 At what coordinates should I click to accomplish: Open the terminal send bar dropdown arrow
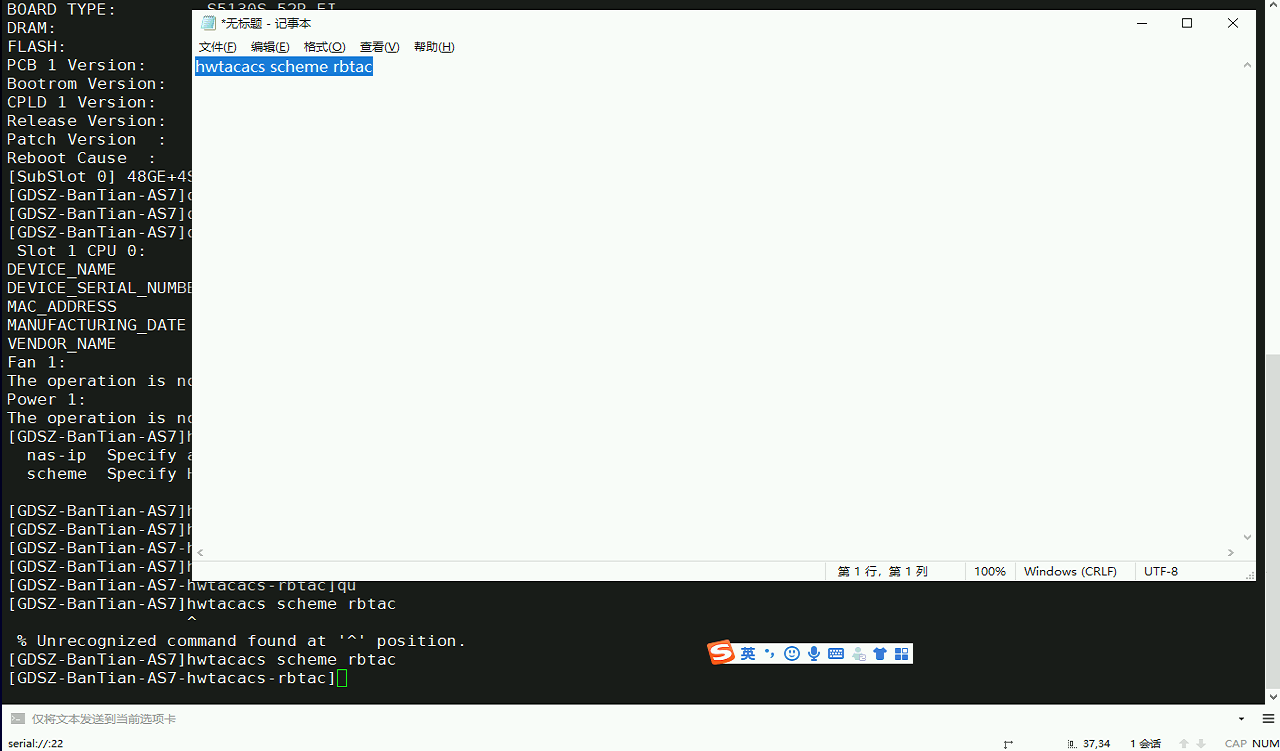(x=1242, y=719)
